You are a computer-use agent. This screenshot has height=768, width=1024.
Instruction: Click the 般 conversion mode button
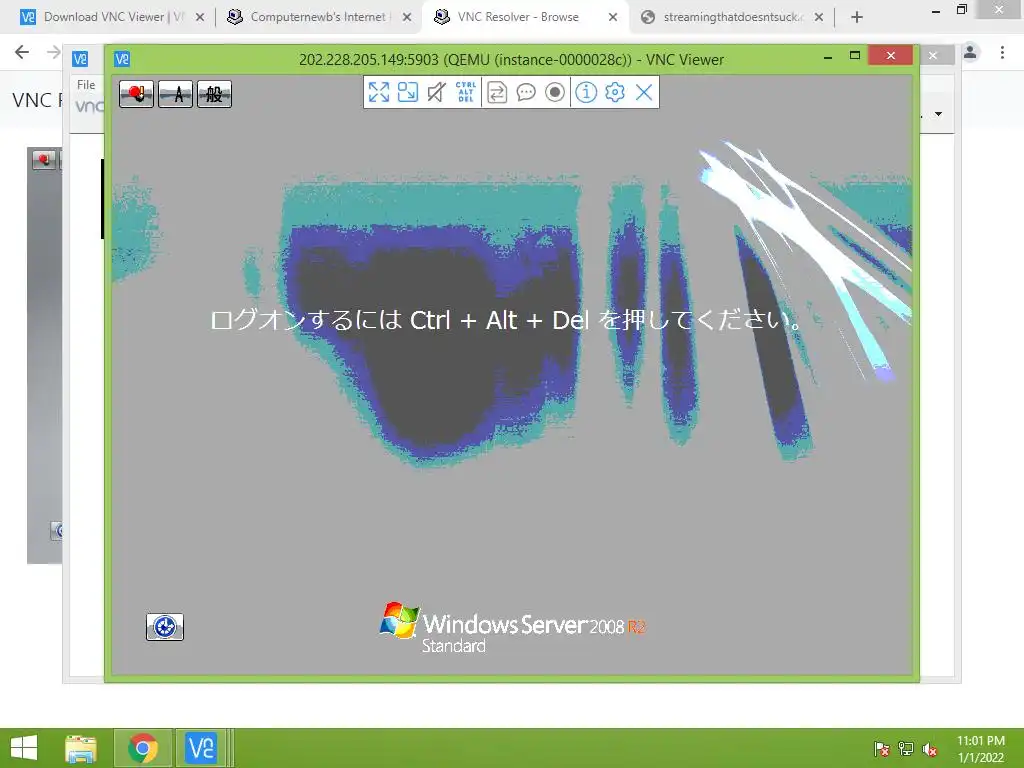pos(214,94)
